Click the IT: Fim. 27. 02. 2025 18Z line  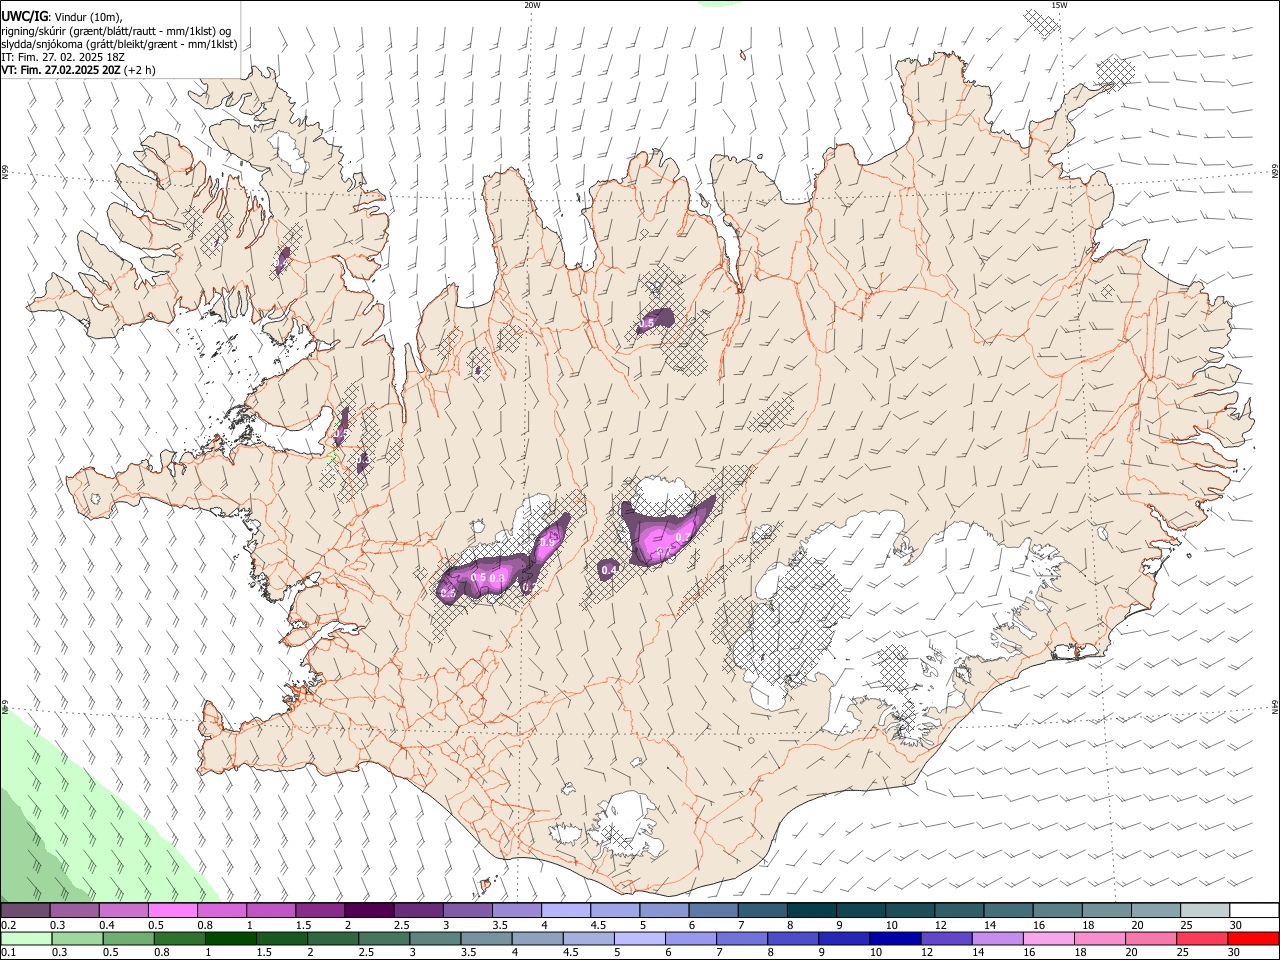pyautogui.click(x=63, y=57)
